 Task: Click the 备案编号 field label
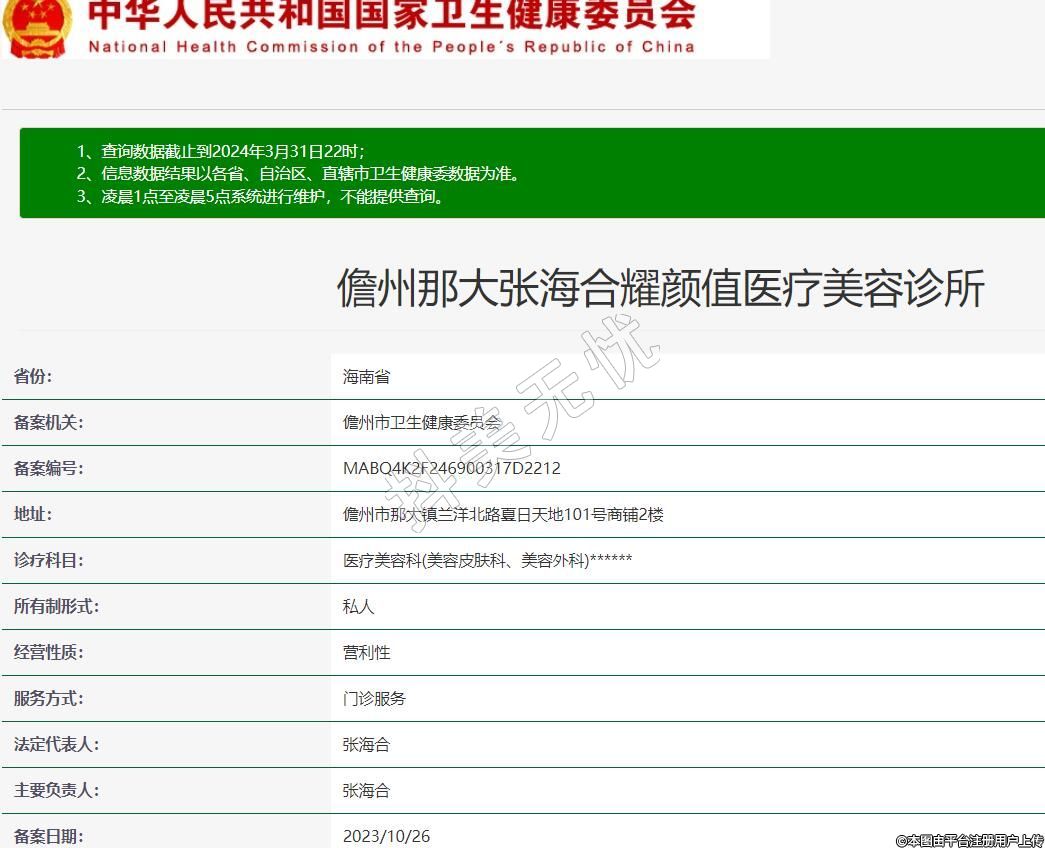tap(48, 469)
